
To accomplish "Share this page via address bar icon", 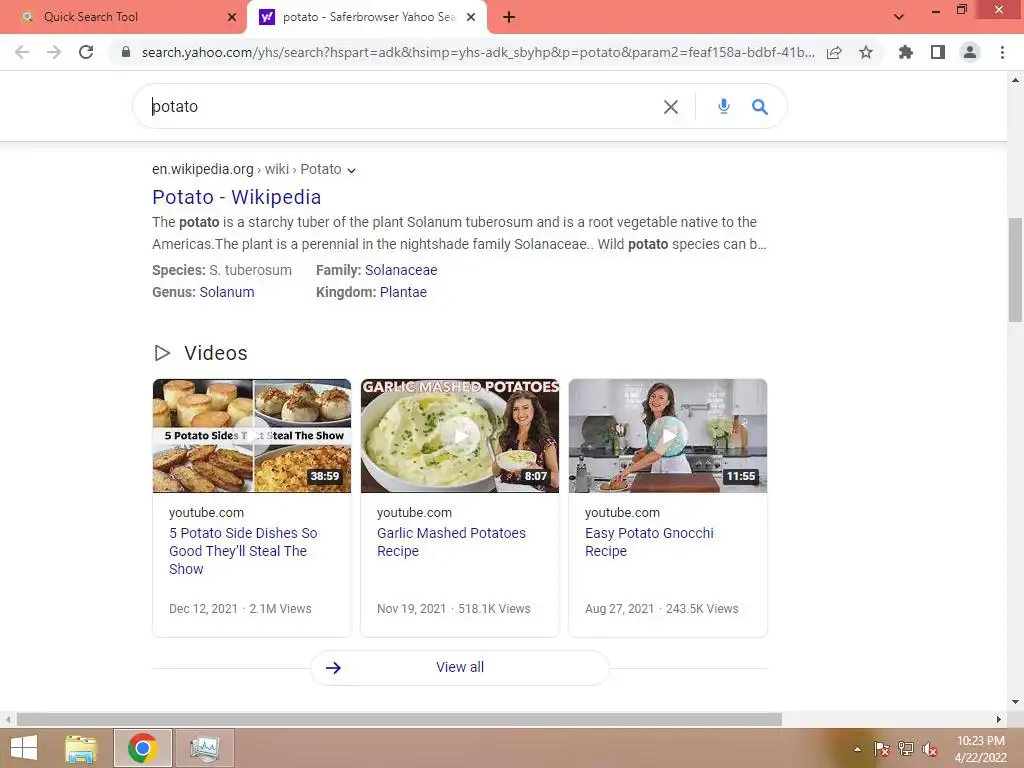I will [834, 52].
